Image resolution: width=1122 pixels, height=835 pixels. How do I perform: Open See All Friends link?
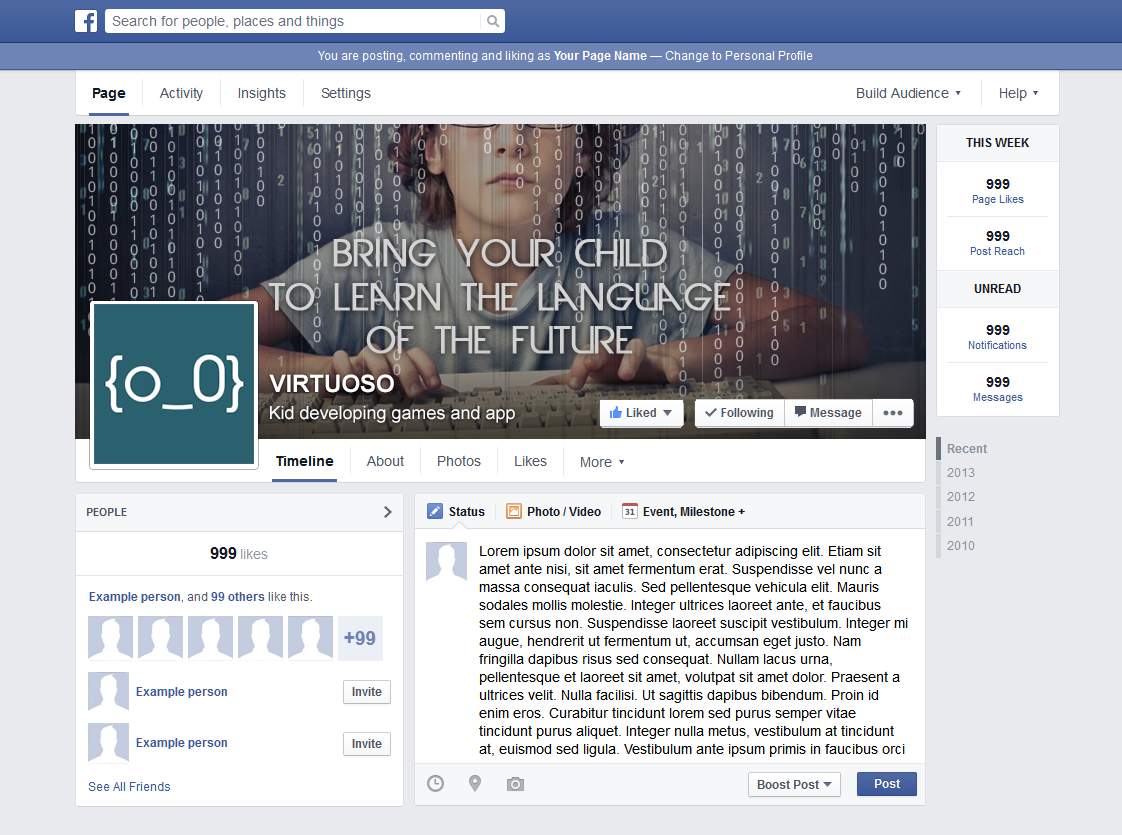coord(129,786)
